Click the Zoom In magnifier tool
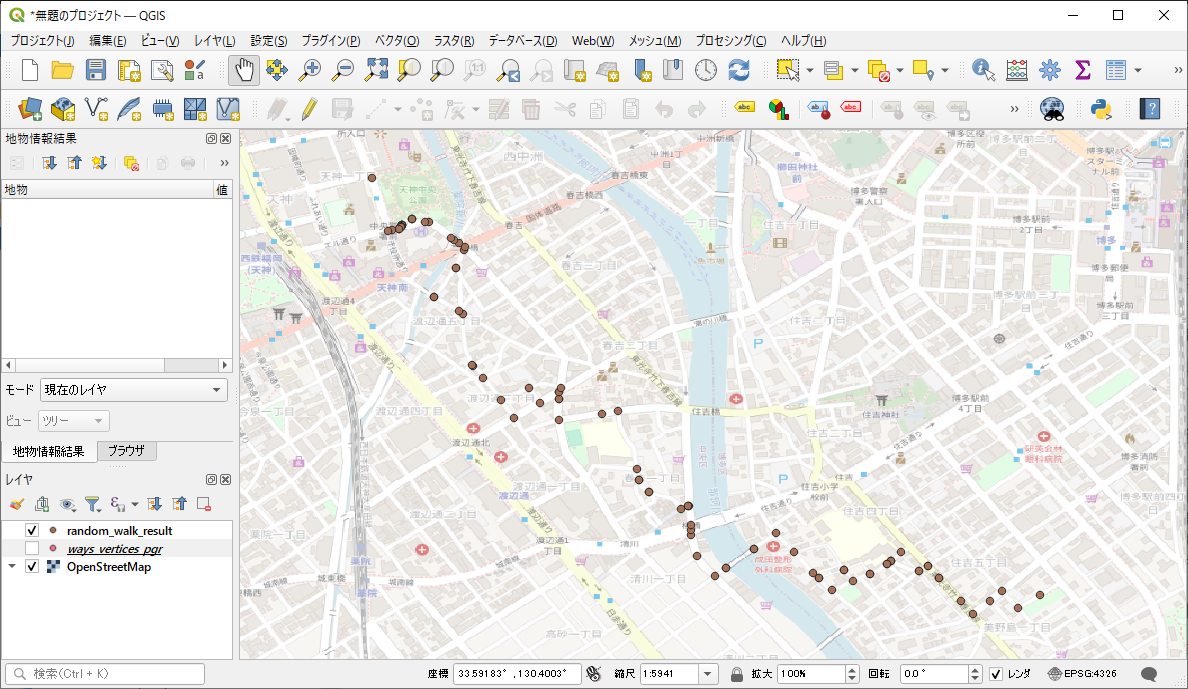 [311, 70]
